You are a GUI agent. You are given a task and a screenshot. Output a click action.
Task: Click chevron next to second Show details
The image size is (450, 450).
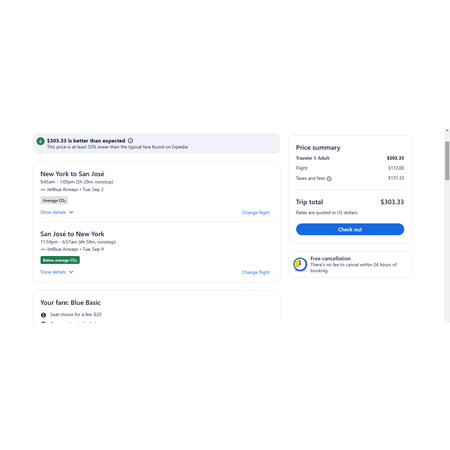pyautogui.click(x=71, y=272)
